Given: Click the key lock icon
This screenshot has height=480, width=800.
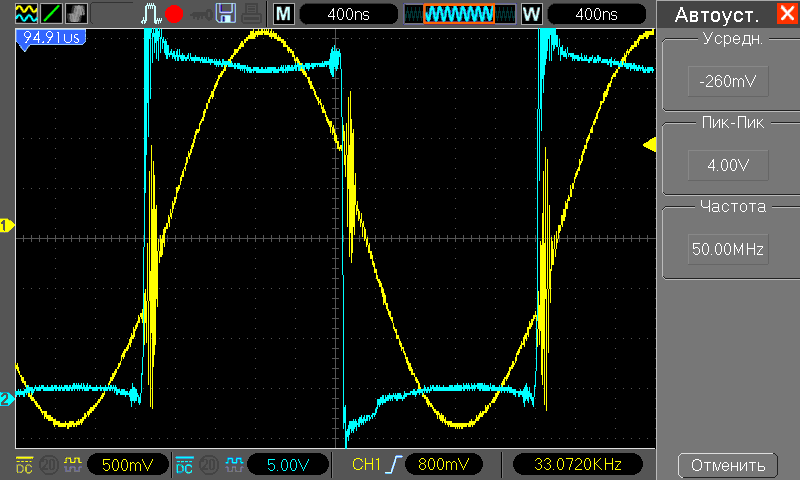Looking at the screenshot, I should click(201, 14).
